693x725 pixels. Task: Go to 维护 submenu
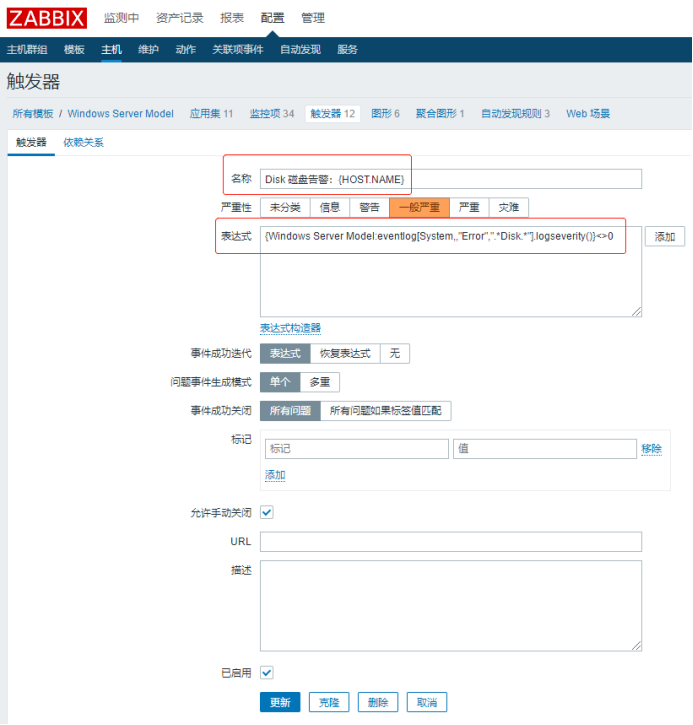point(148,49)
